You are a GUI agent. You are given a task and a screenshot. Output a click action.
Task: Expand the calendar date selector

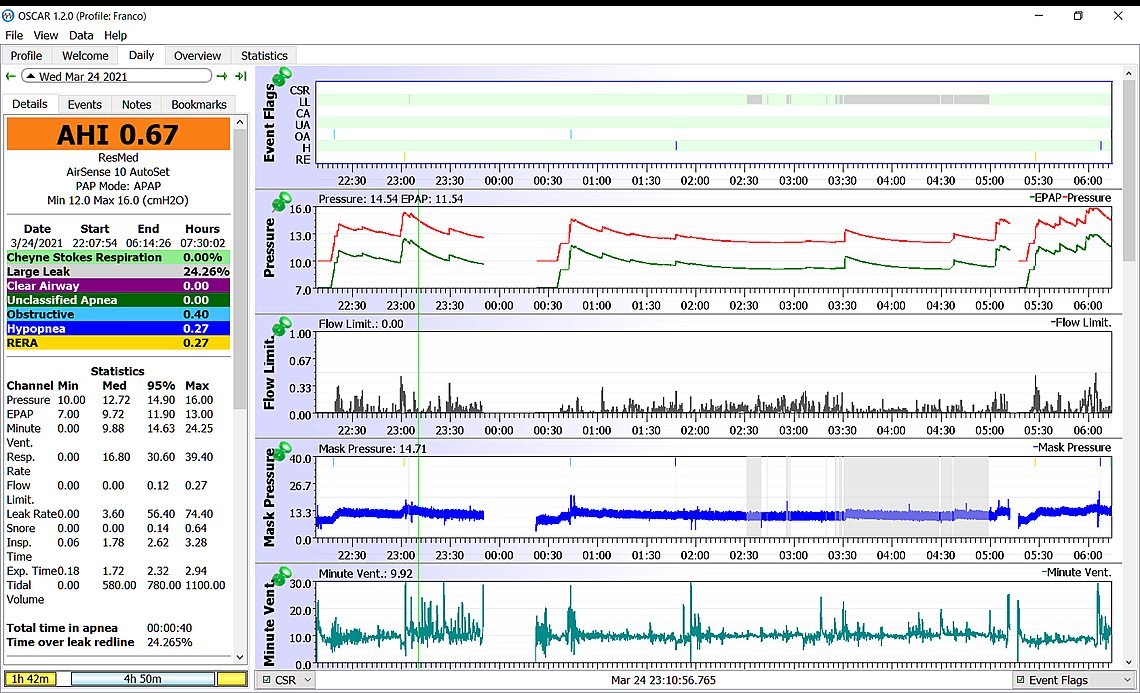tap(31, 76)
